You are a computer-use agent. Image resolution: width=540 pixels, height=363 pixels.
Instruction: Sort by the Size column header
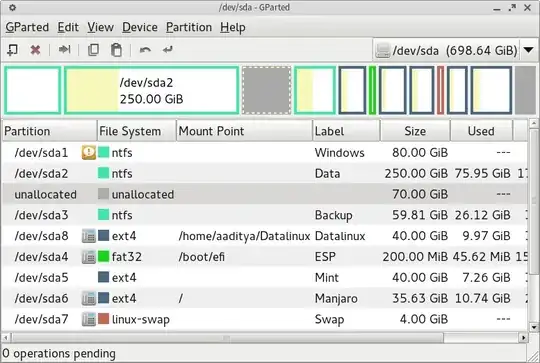point(415,131)
